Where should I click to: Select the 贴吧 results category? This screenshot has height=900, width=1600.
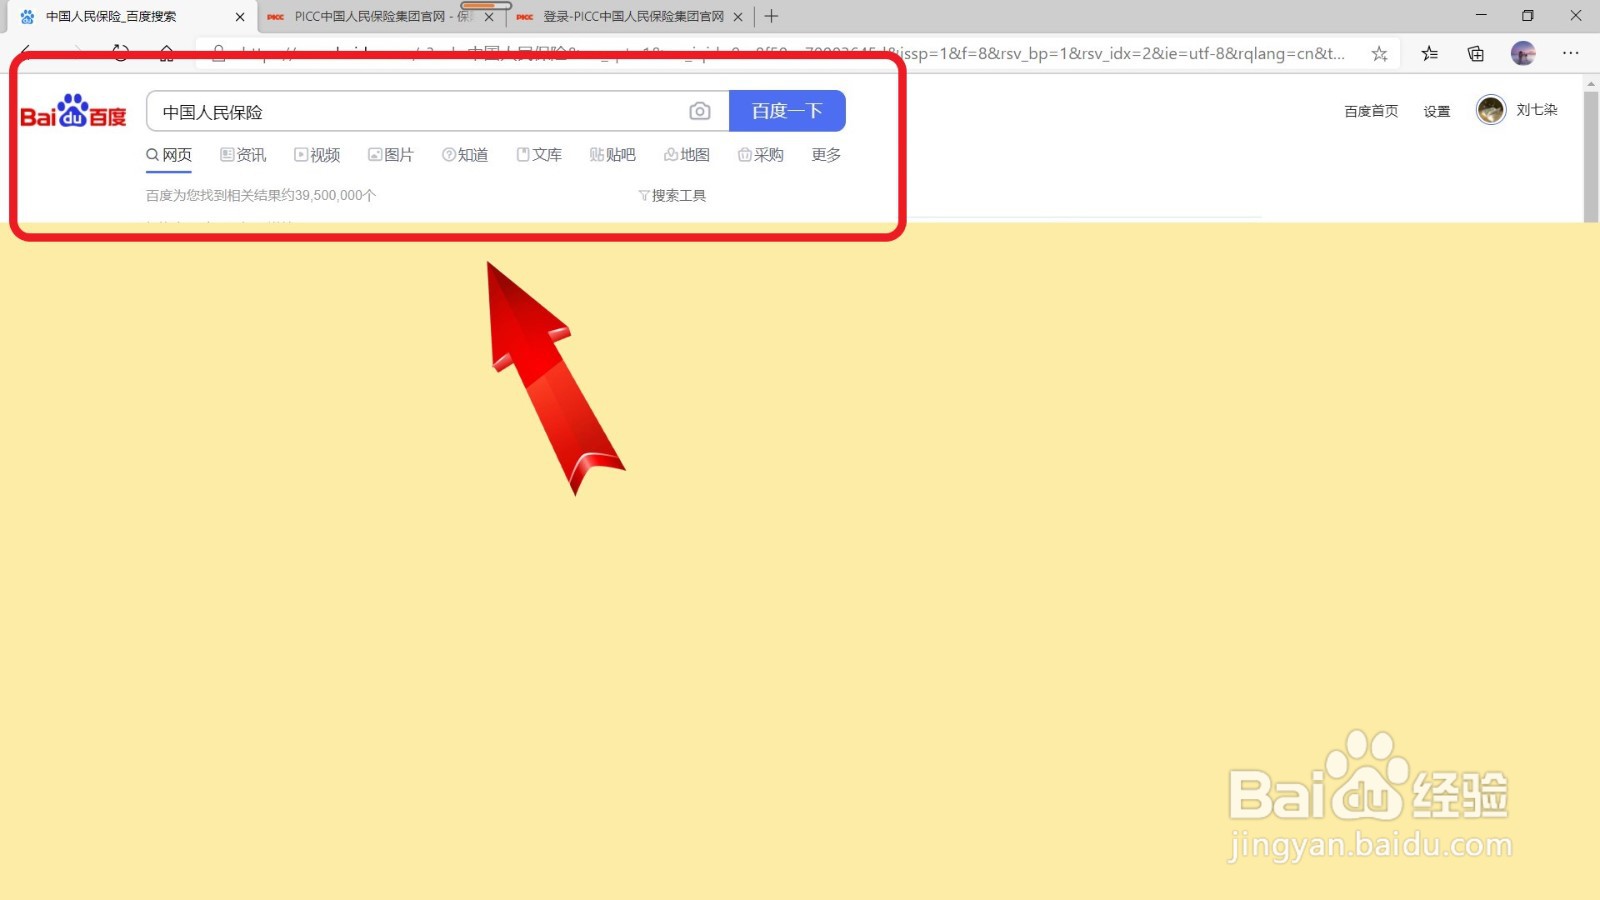[613, 155]
